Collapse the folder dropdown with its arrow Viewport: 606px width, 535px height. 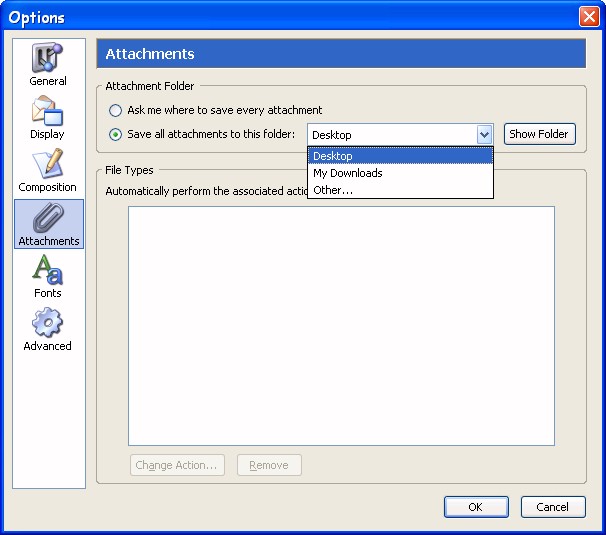click(x=484, y=135)
